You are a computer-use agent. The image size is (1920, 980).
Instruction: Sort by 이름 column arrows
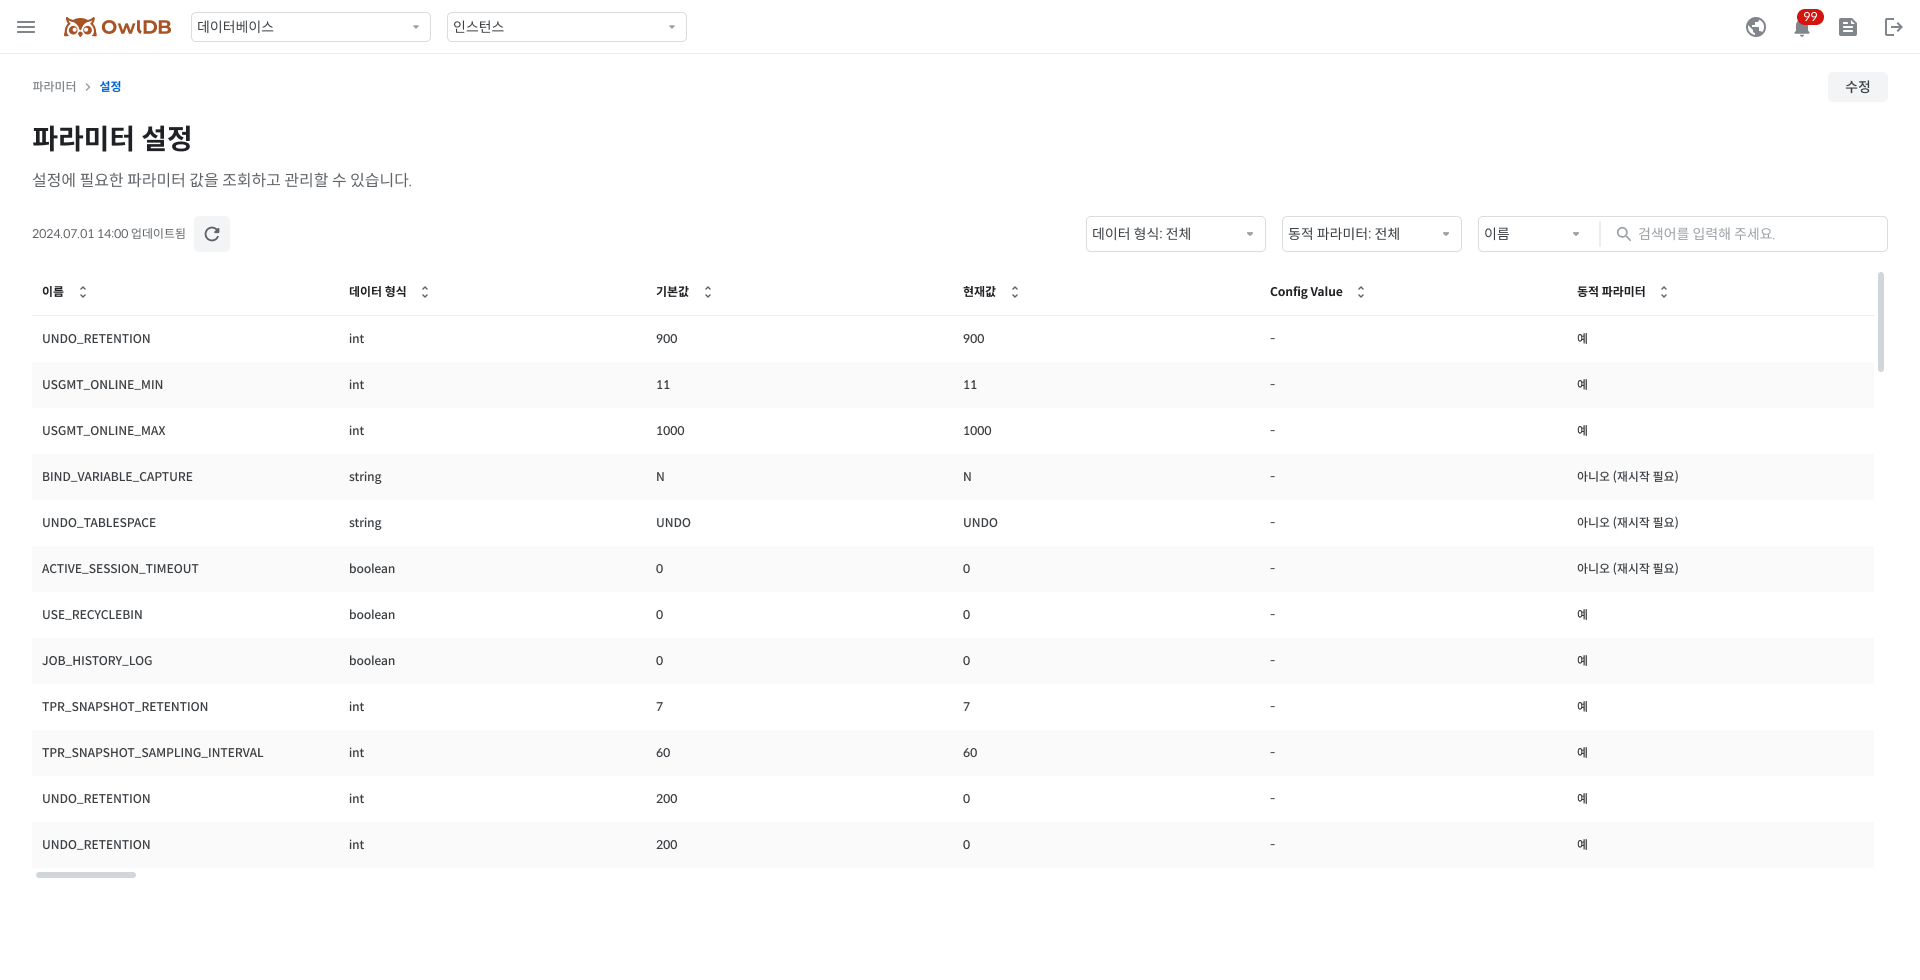pyautogui.click(x=83, y=292)
